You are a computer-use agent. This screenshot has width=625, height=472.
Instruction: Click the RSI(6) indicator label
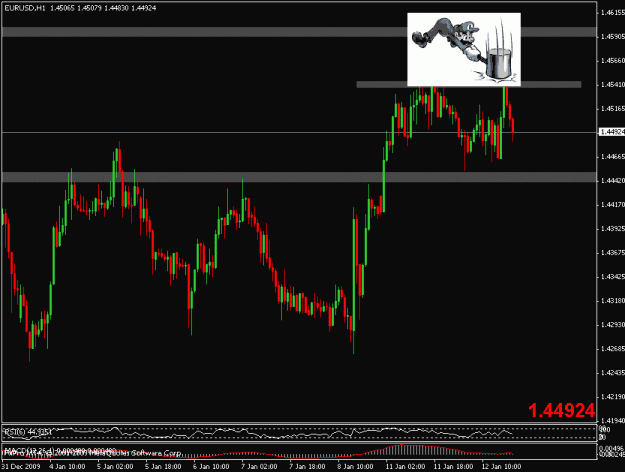(28, 432)
